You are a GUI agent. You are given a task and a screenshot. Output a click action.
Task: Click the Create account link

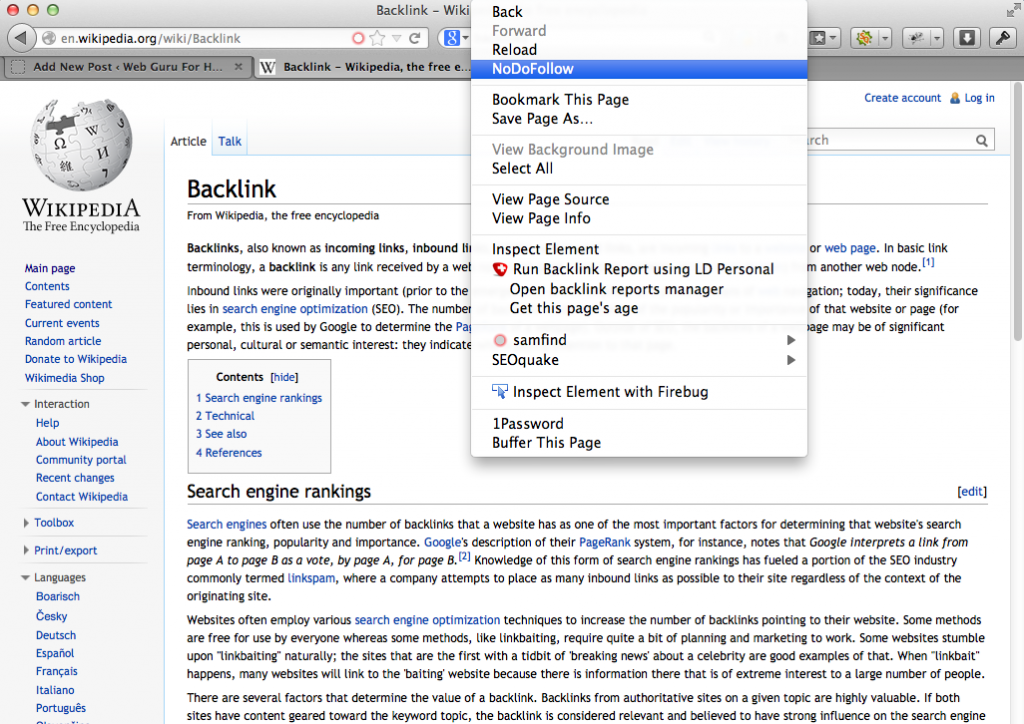pyautogui.click(x=903, y=98)
